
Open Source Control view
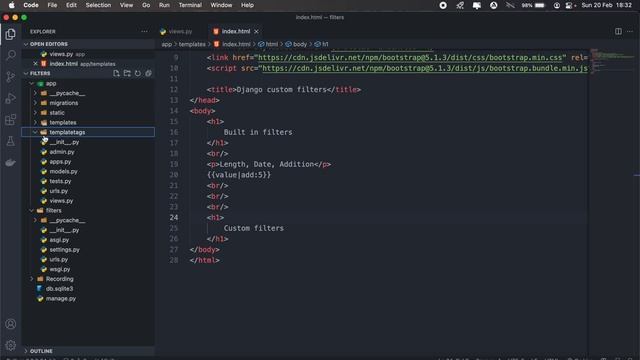pyautogui.click(x=11, y=77)
